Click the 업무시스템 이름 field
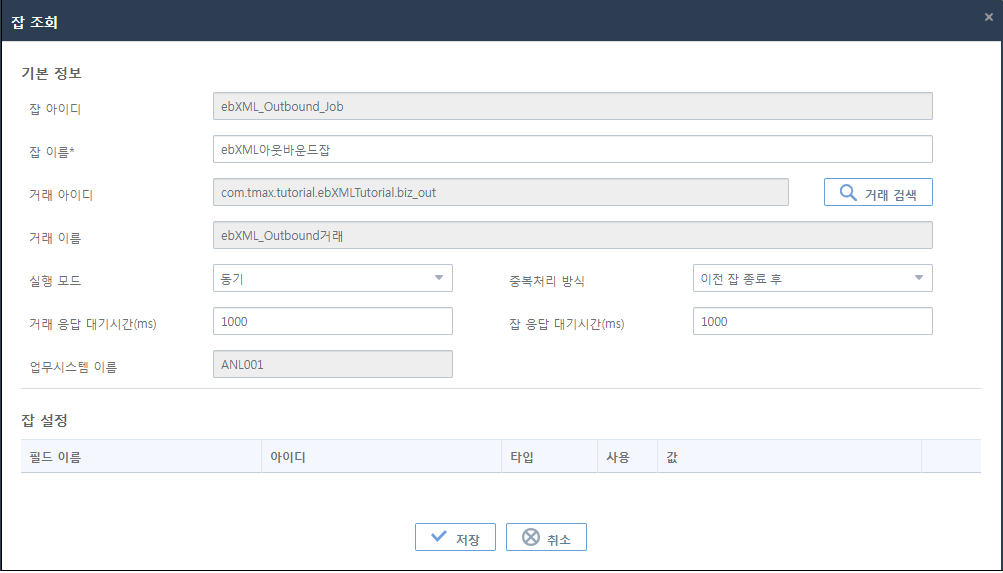The image size is (1003, 573). (333, 364)
